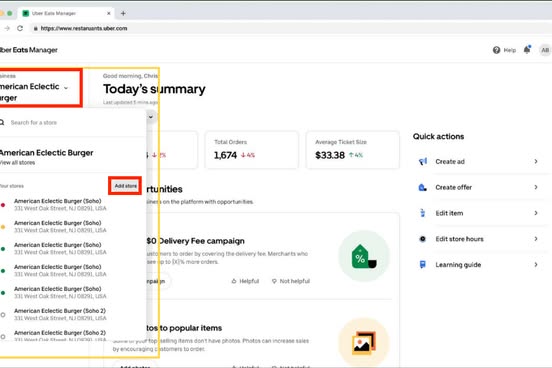Click the Create offer icon

click(422, 187)
